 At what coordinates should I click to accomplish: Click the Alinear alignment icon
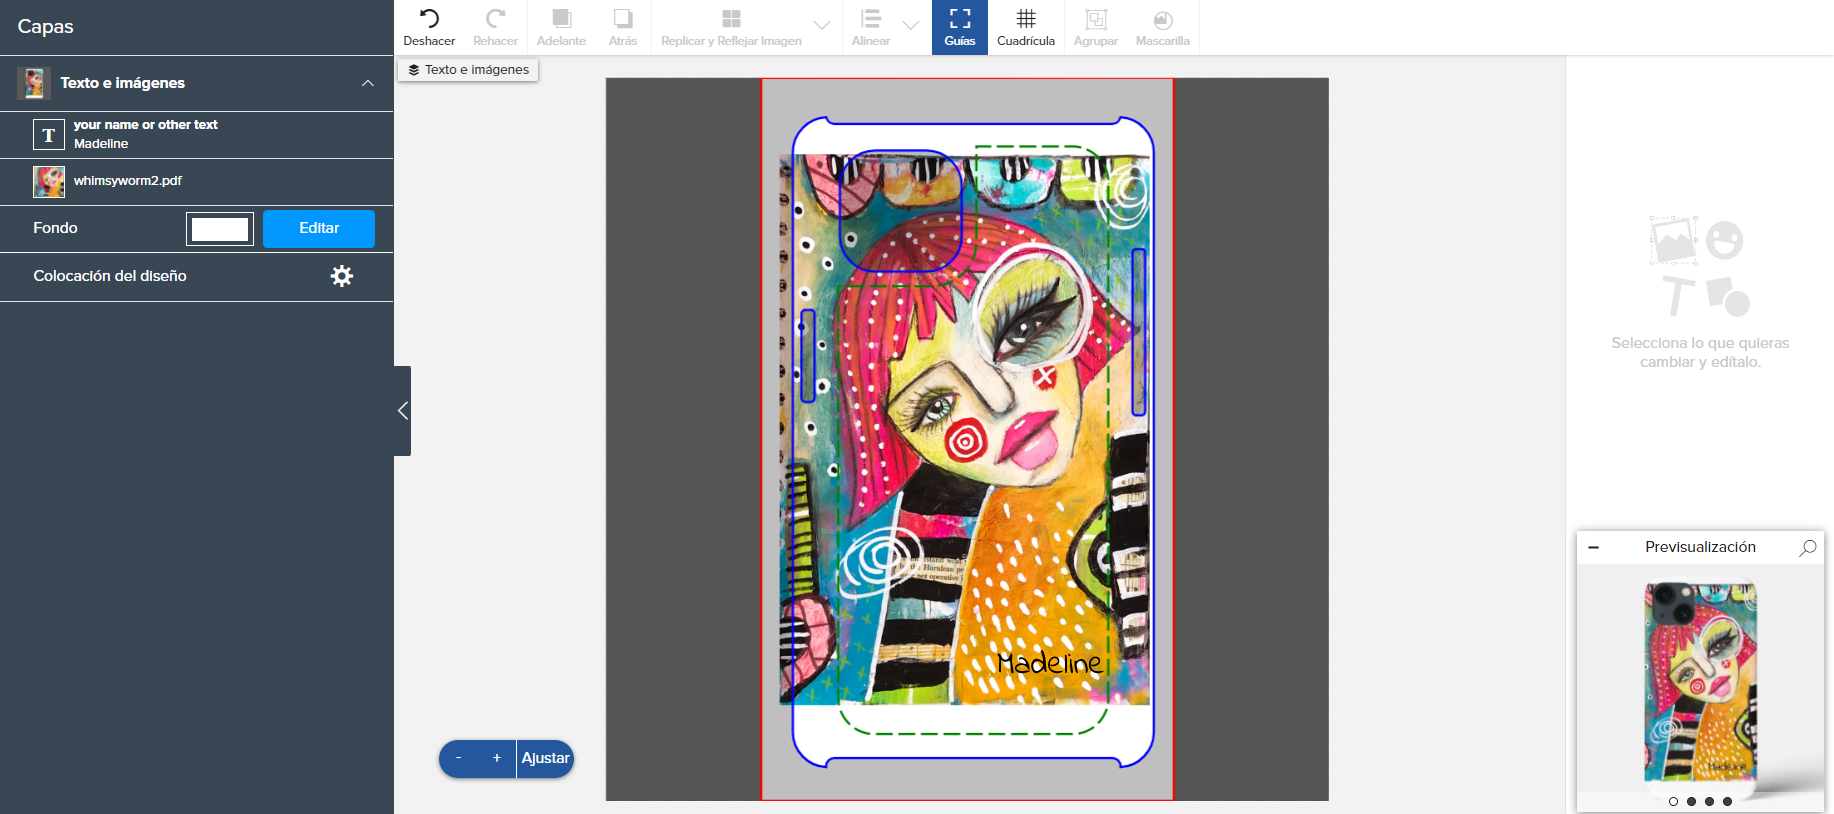[871, 19]
